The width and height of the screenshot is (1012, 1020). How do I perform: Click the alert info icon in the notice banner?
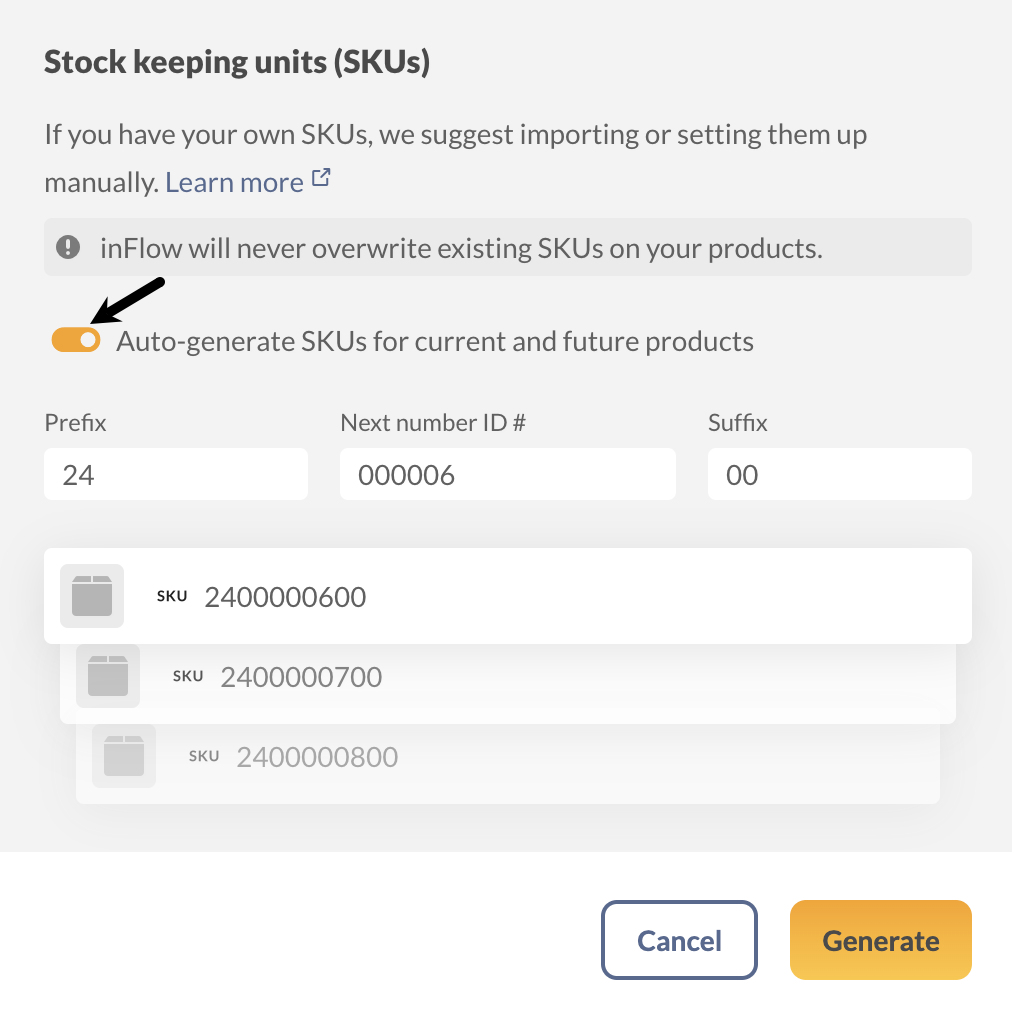[68, 246]
